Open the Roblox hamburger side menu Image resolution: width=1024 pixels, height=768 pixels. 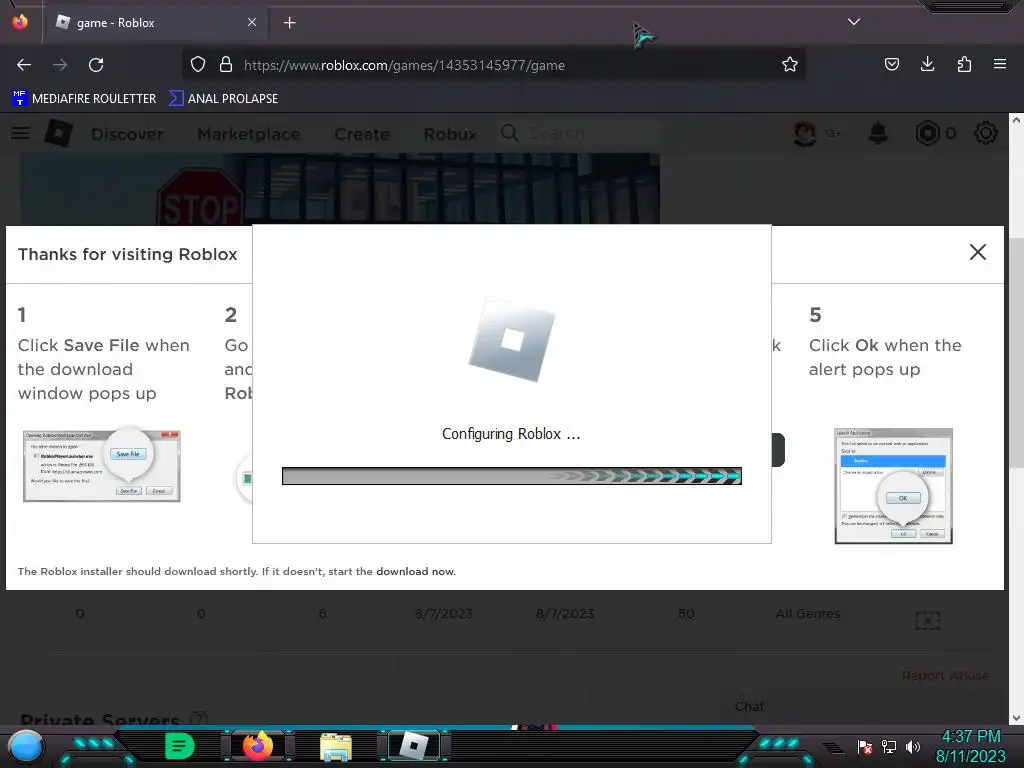click(x=20, y=133)
